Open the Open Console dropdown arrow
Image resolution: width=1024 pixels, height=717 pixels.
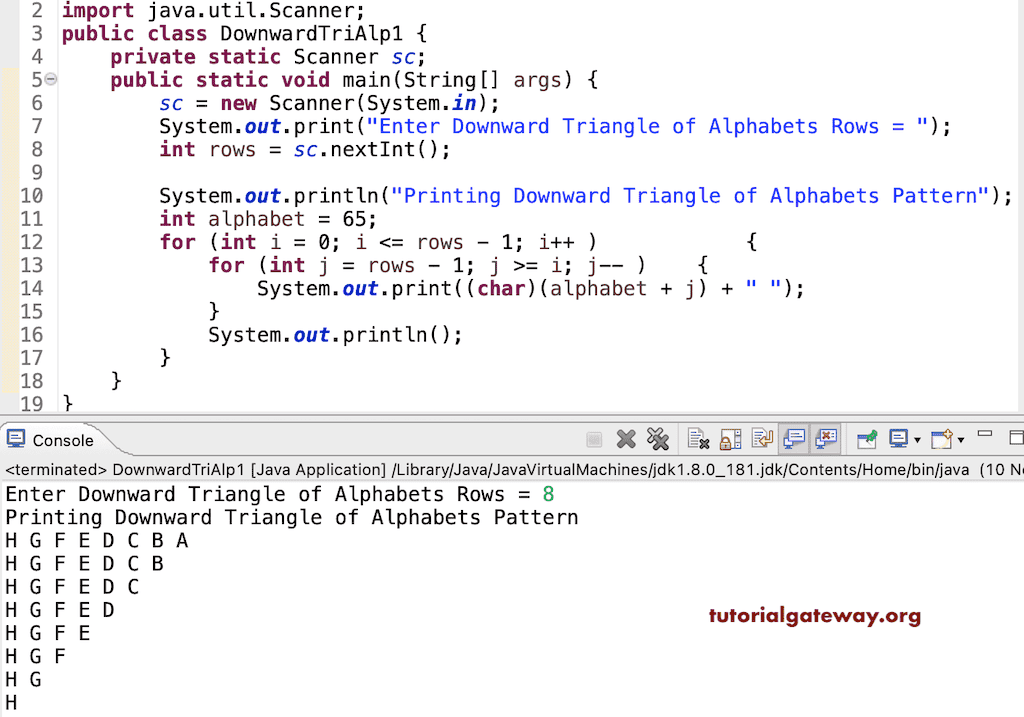(961, 439)
